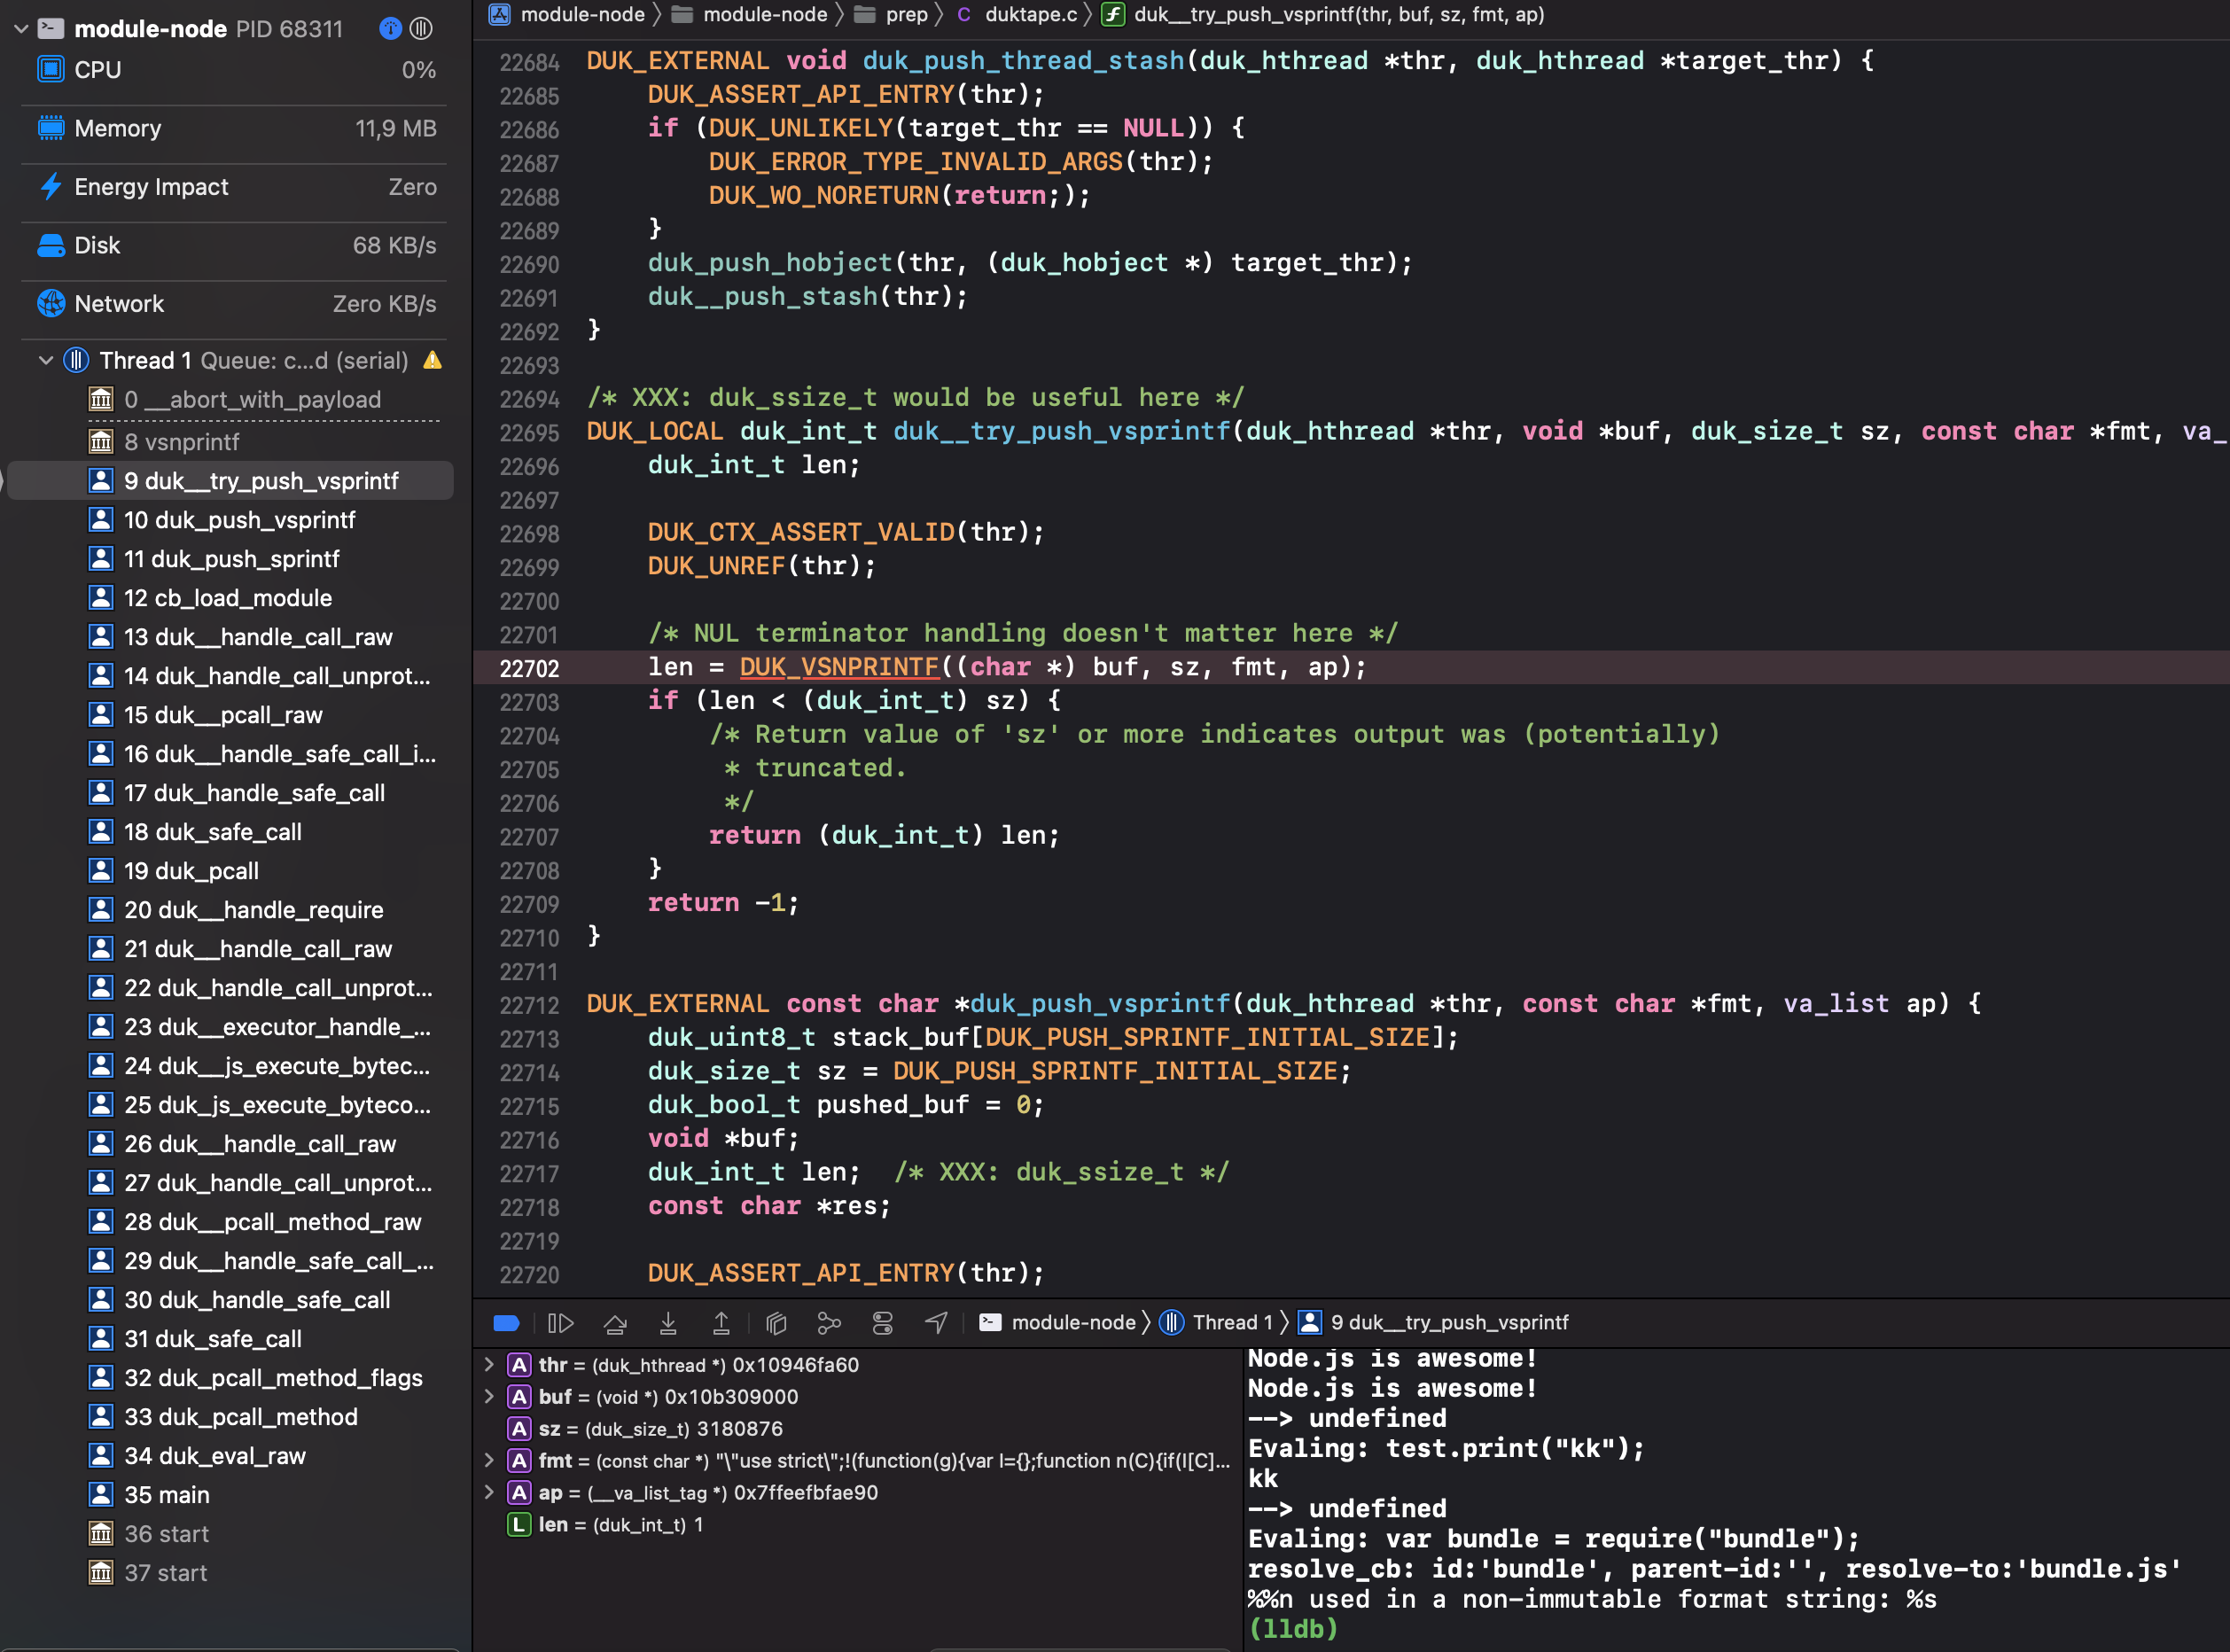Select the Step Into icon
This screenshot has height=1652, width=2230.
668,1322
